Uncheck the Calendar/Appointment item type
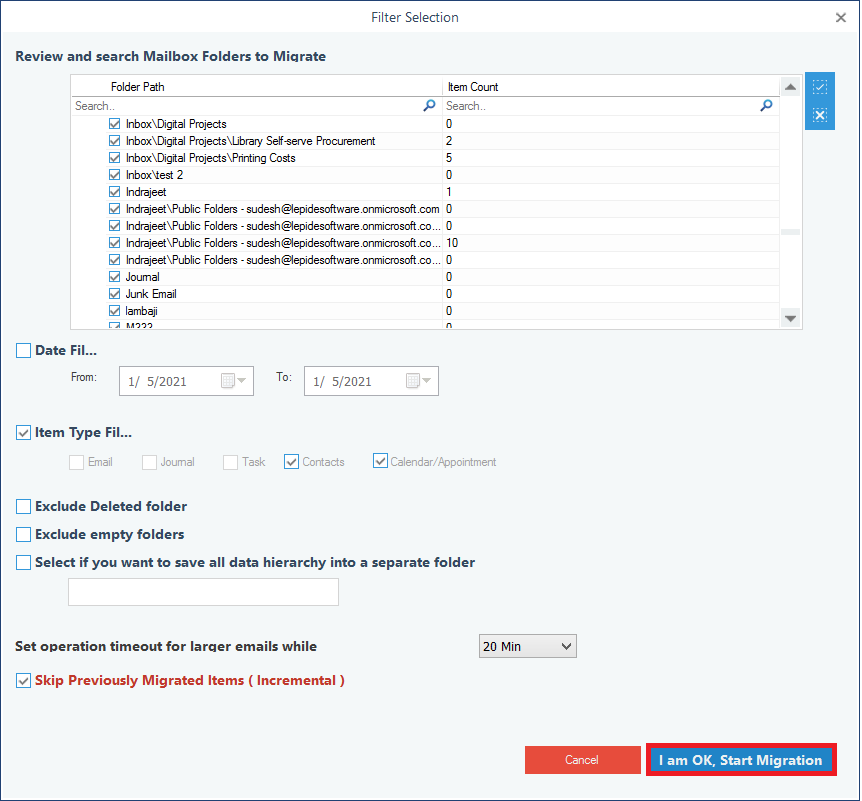The width and height of the screenshot is (862, 801). [380, 461]
